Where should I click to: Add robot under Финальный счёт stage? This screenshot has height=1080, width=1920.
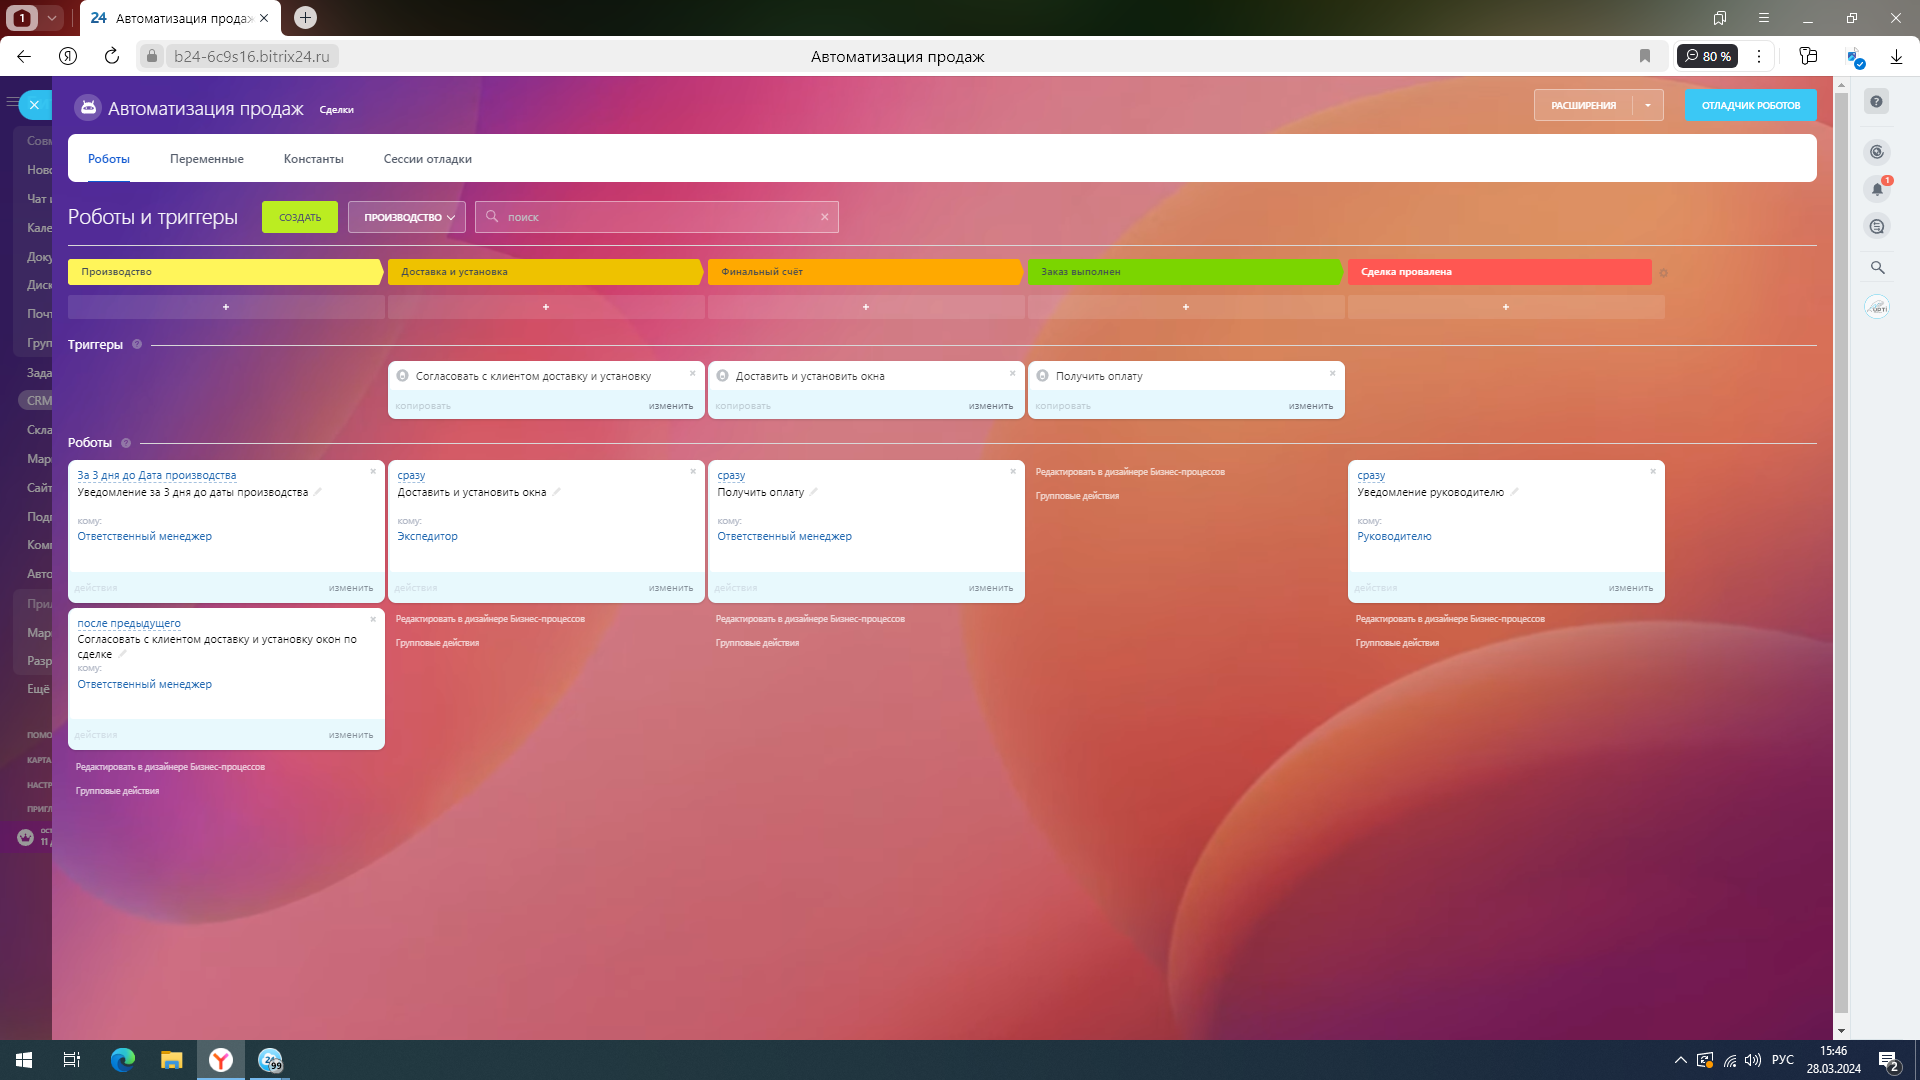(865, 307)
